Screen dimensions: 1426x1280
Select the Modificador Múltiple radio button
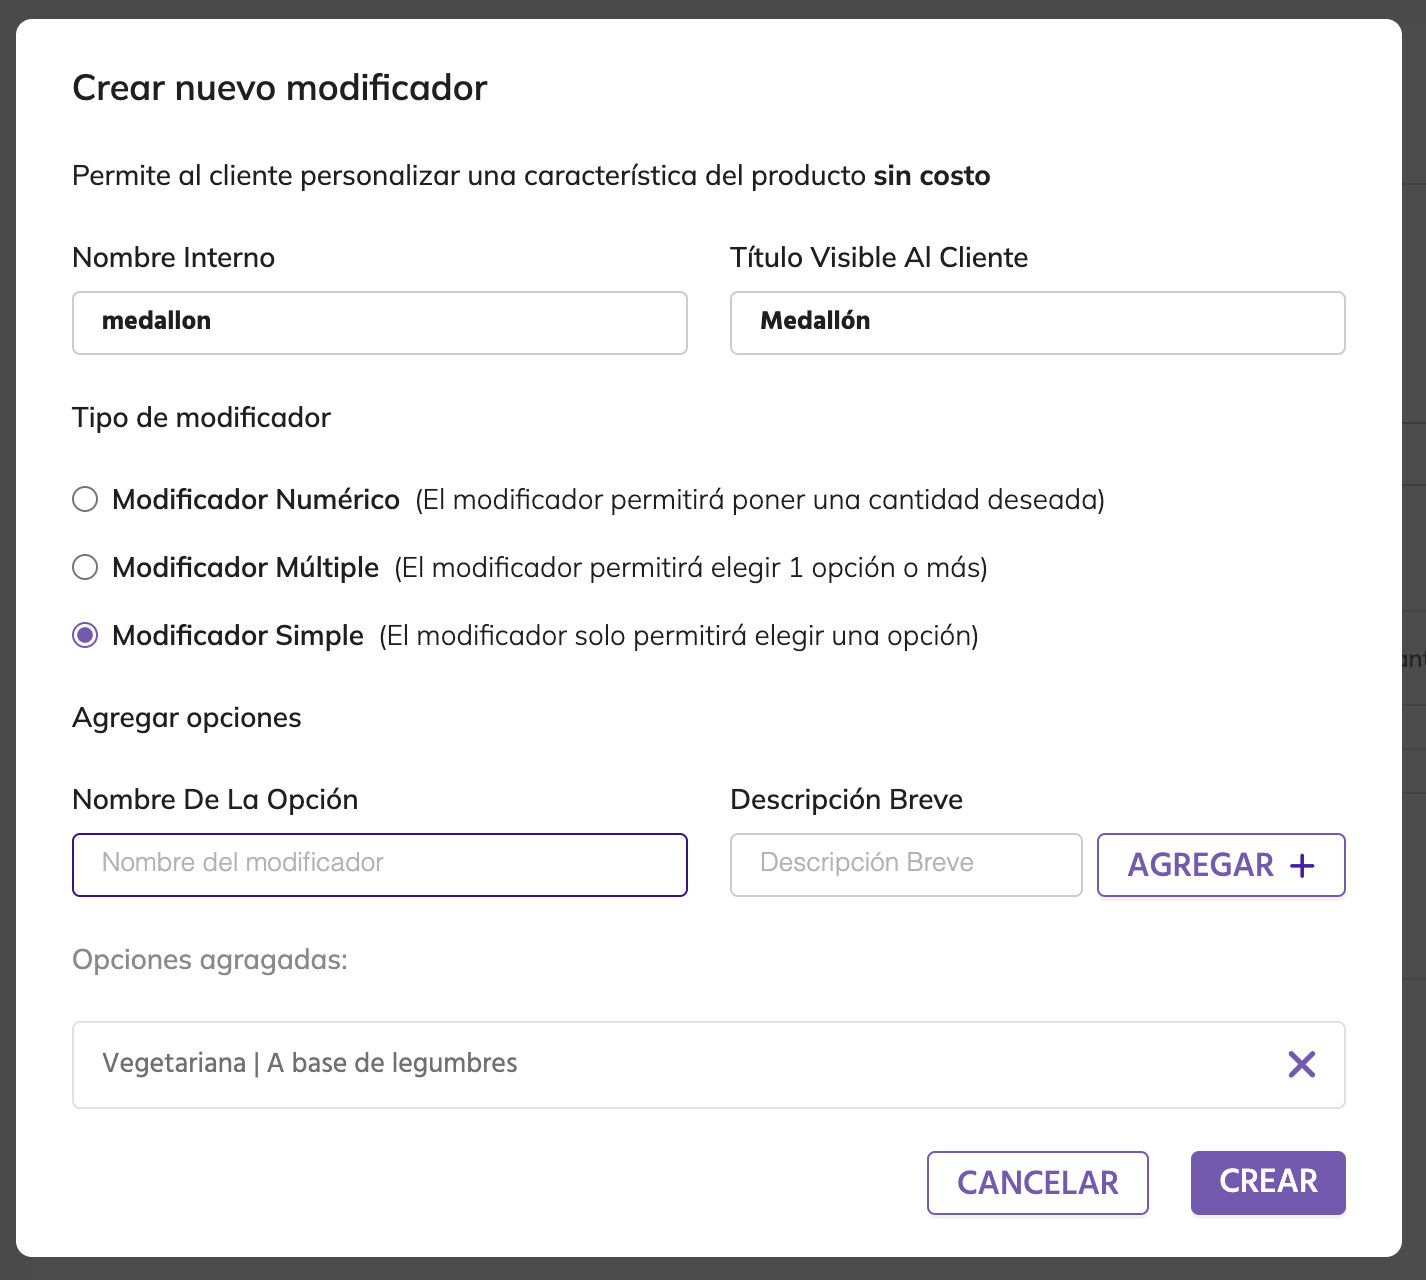click(x=86, y=567)
